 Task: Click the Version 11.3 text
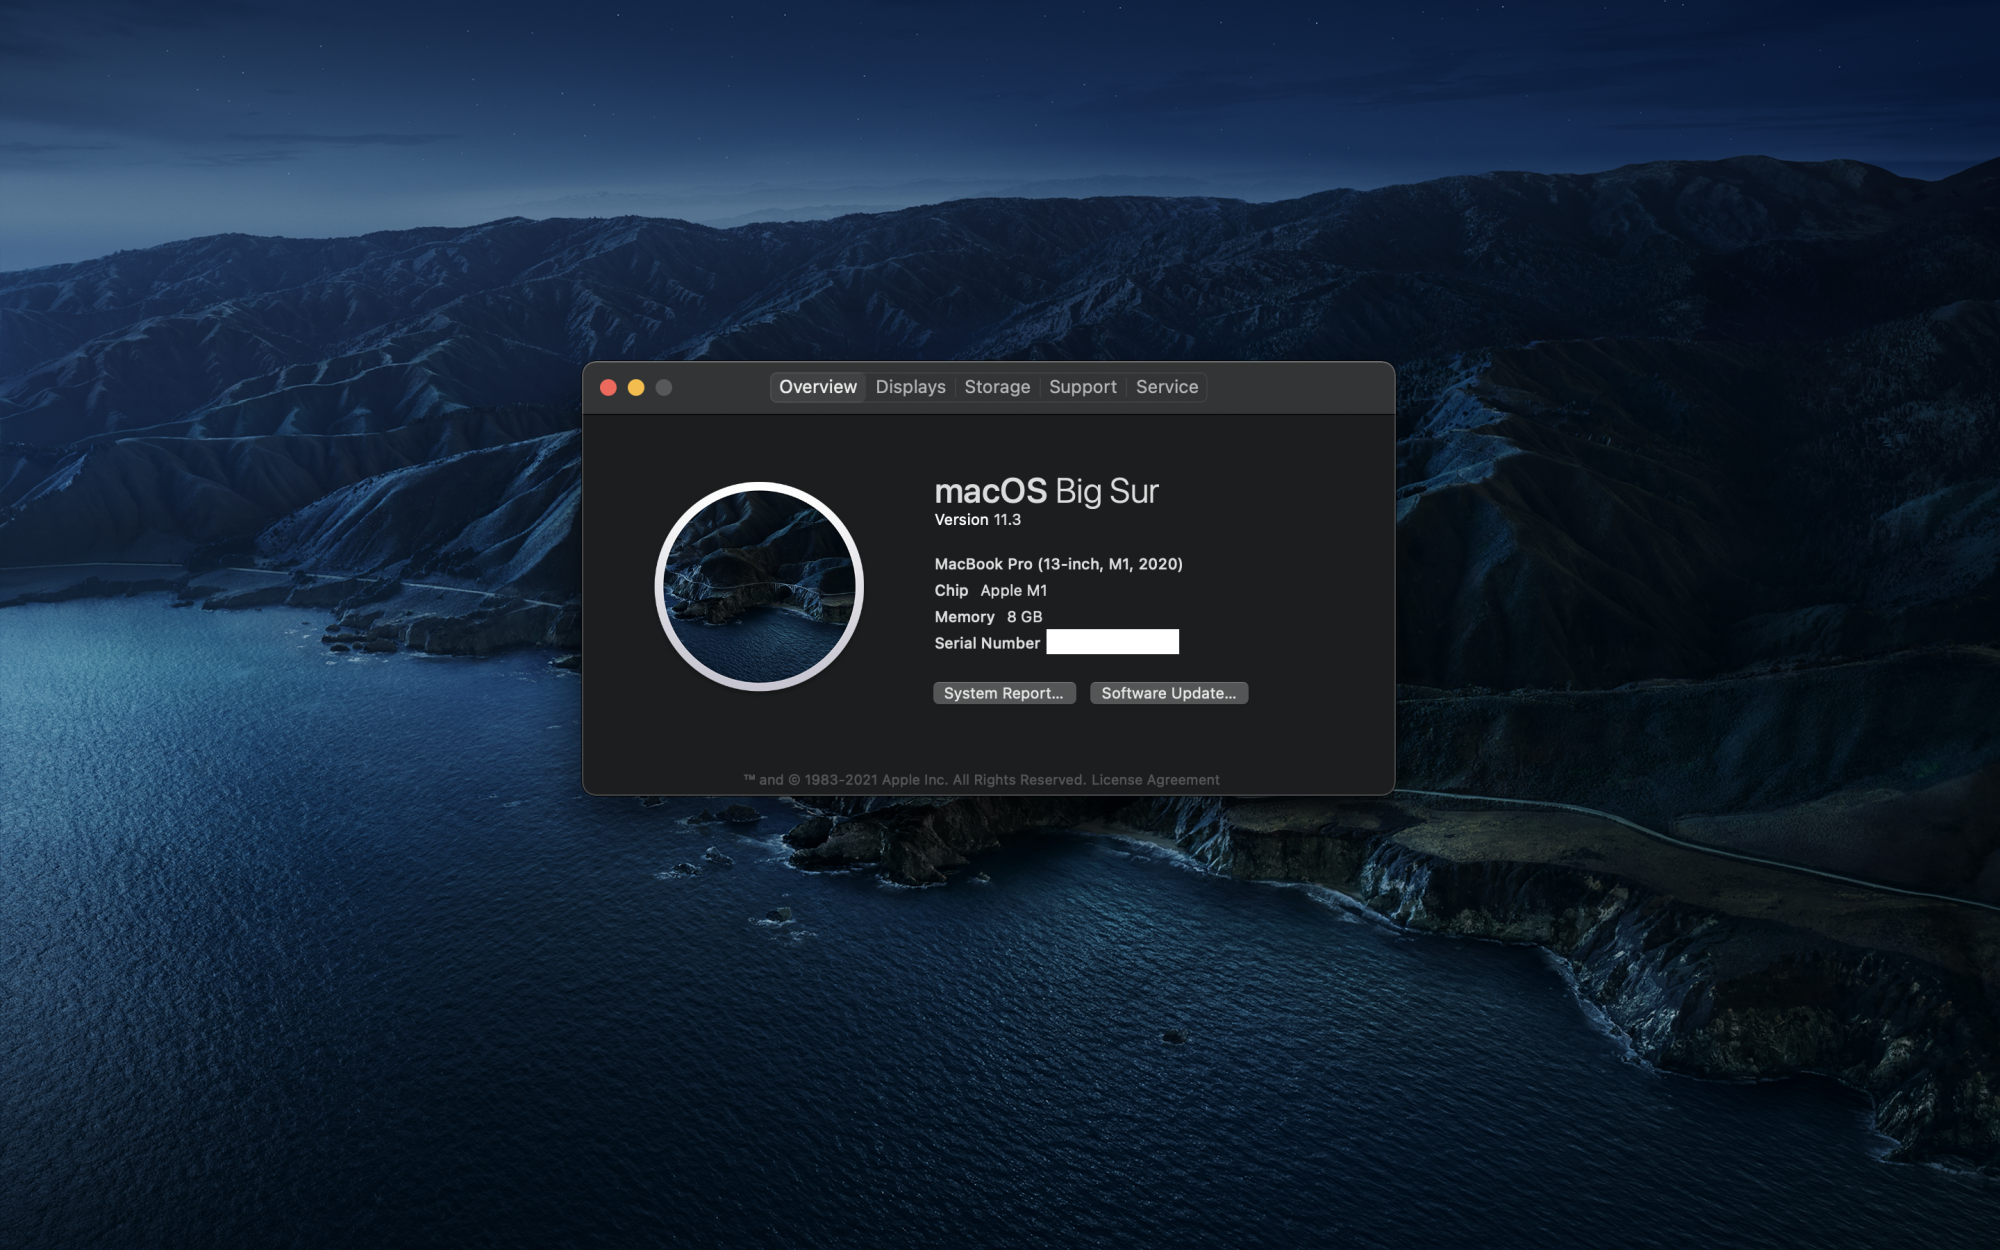[x=977, y=520]
